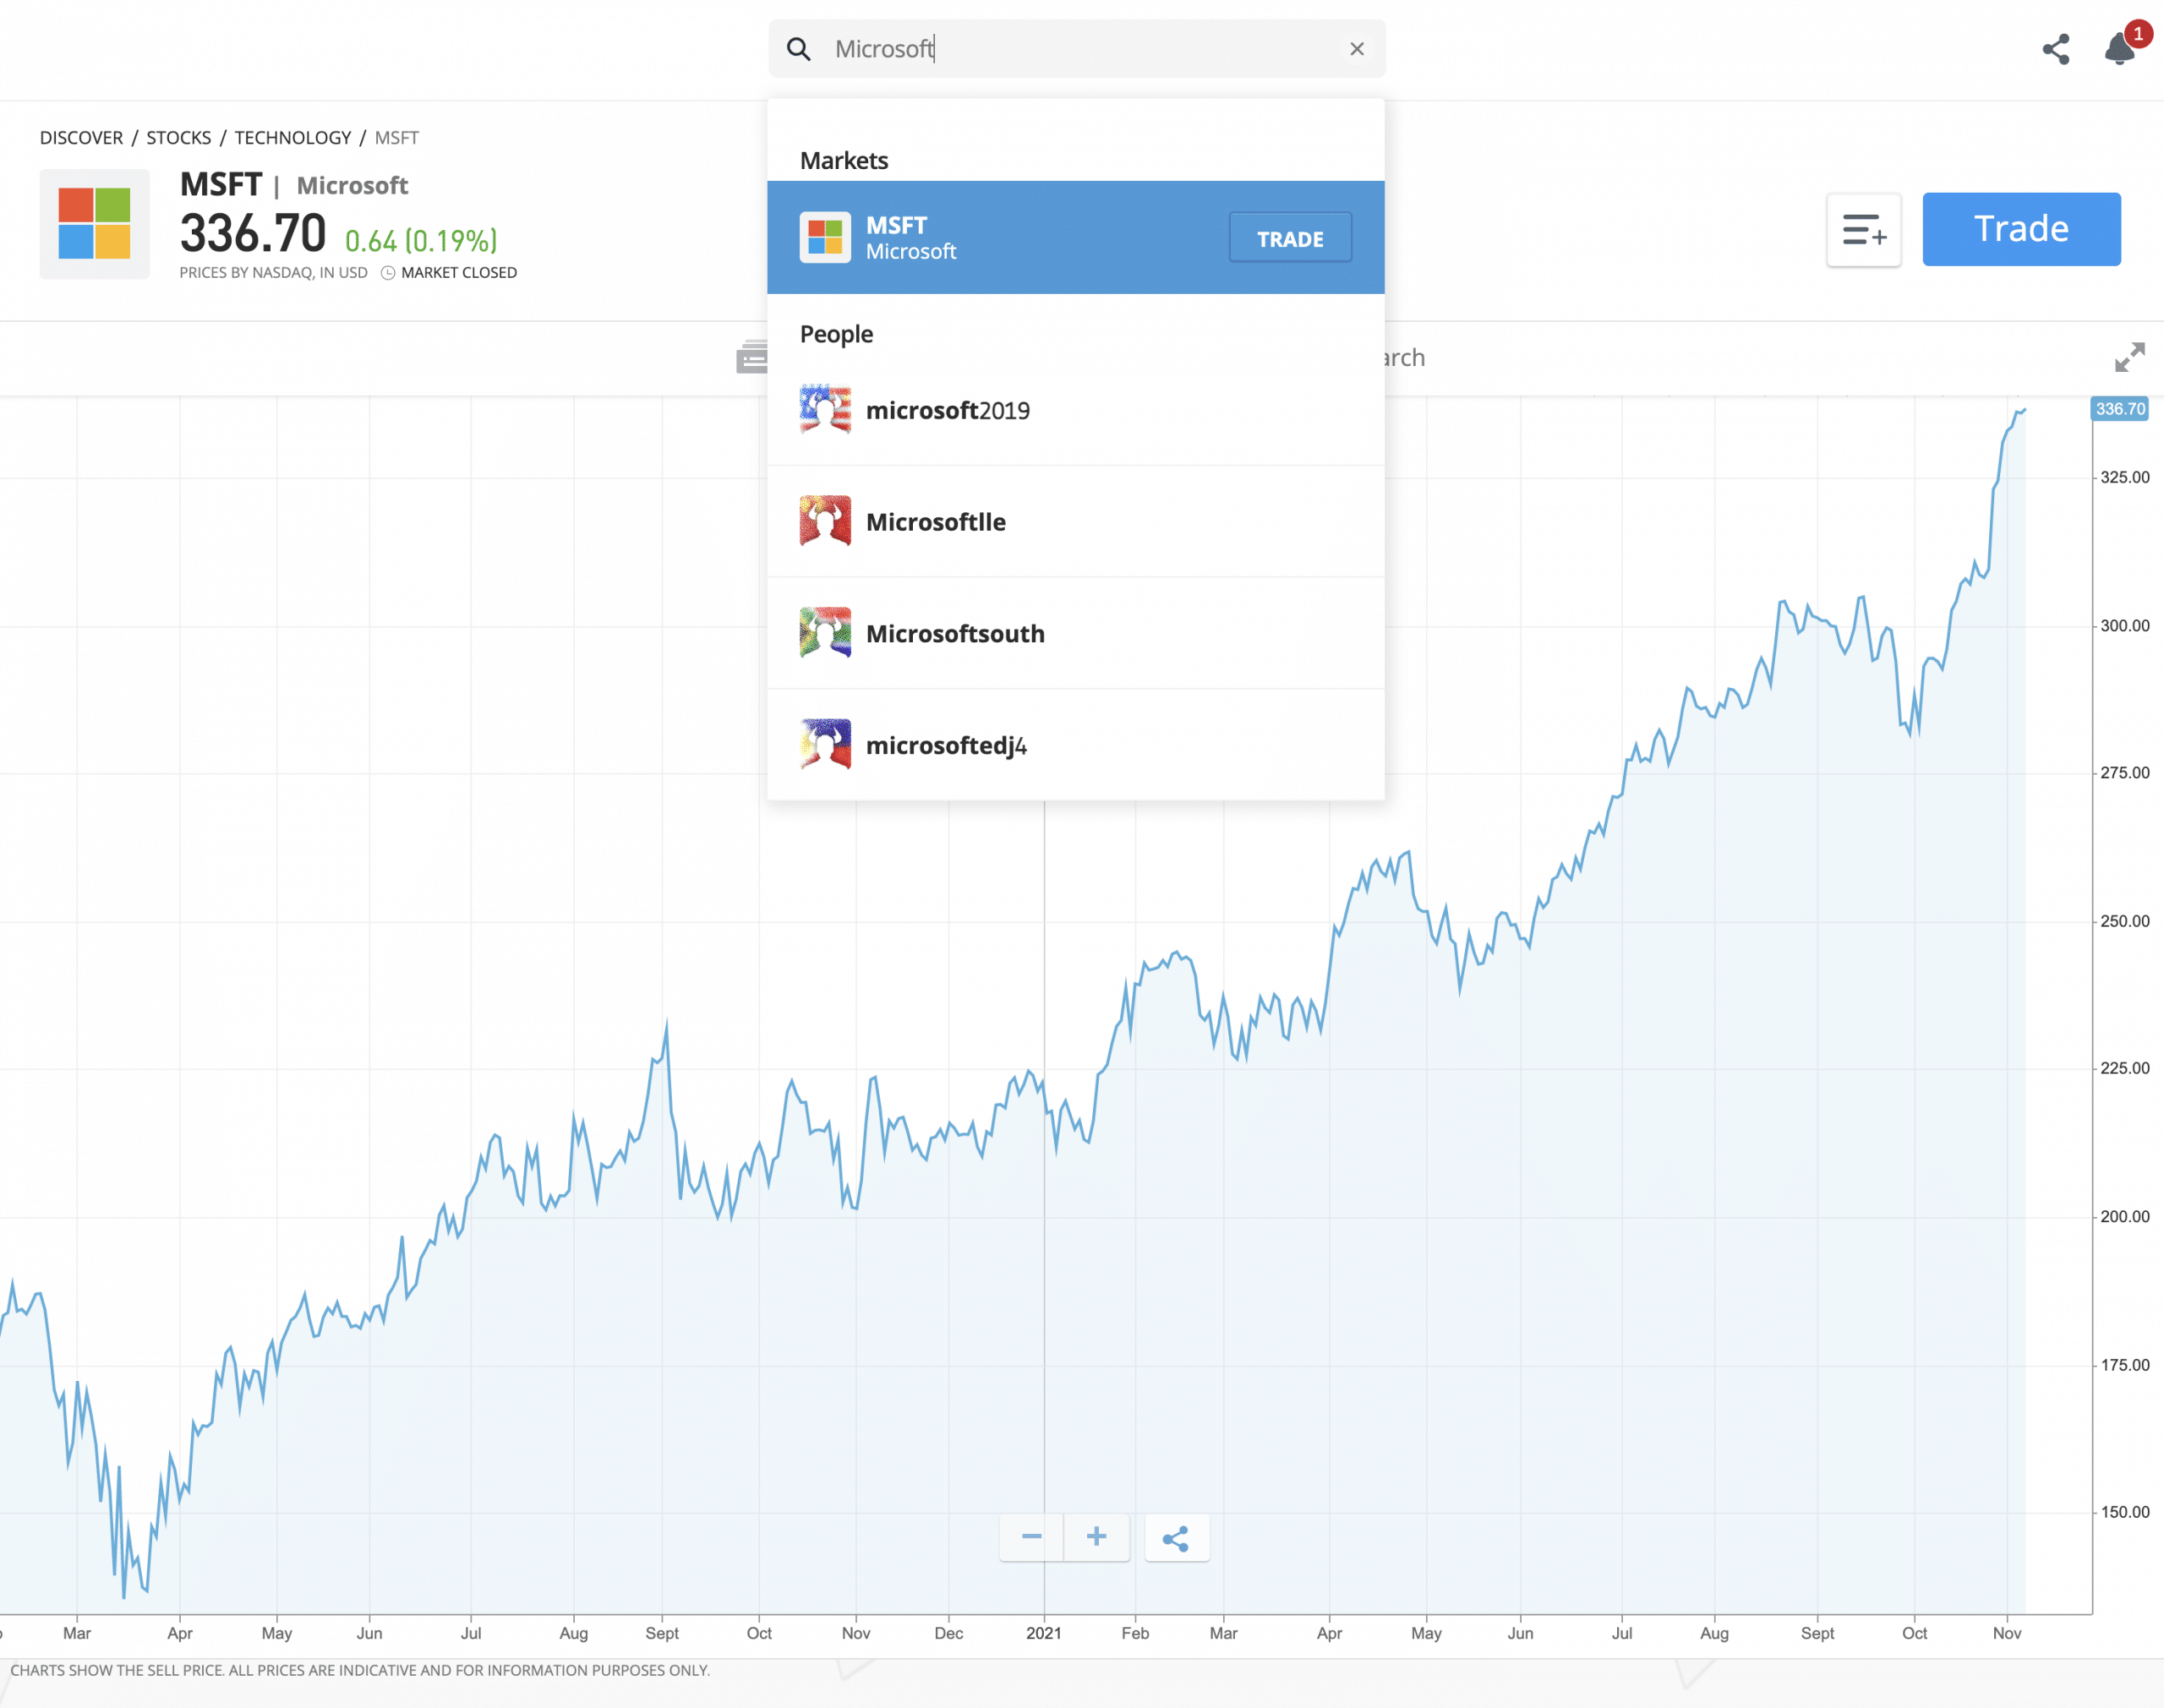The height and width of the screenshot is (1708, 2164).
Task: Click microsoft2019 avatar
Action: tap(825, 409)
